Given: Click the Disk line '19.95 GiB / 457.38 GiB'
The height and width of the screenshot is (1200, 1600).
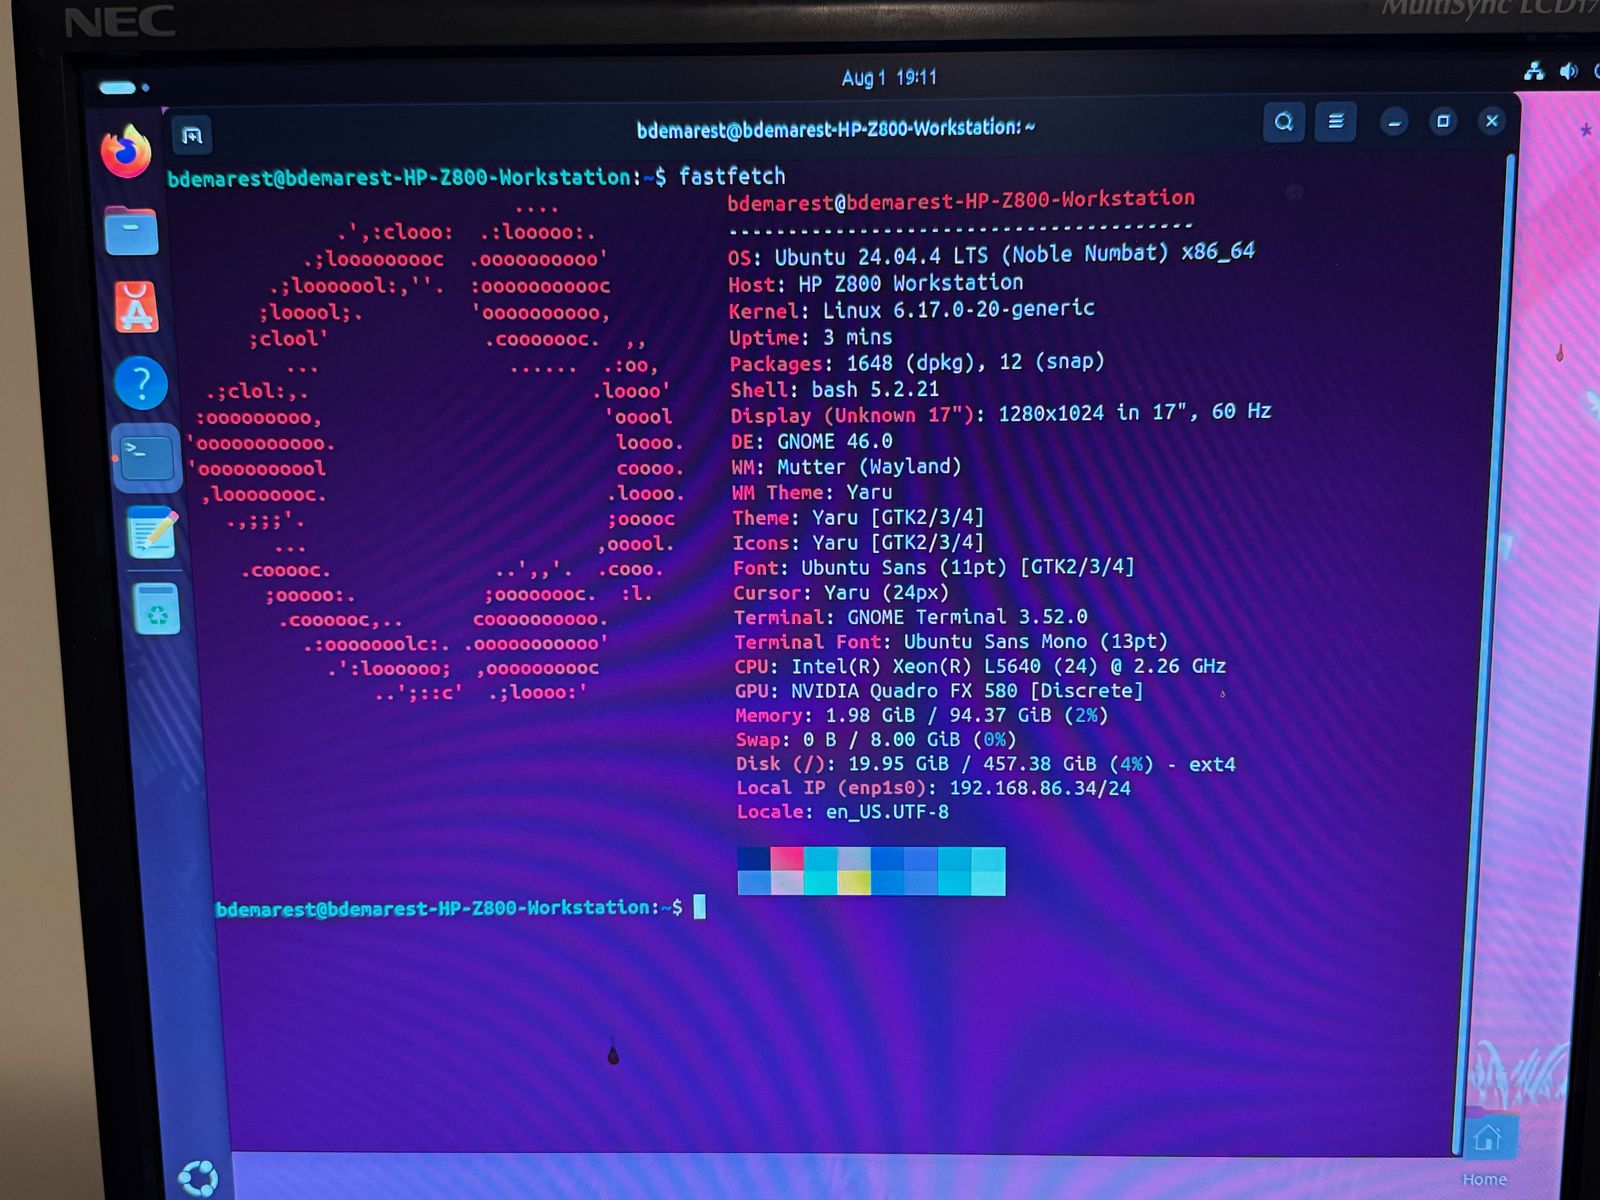Looking at the screenshot, I should point(986,763).
